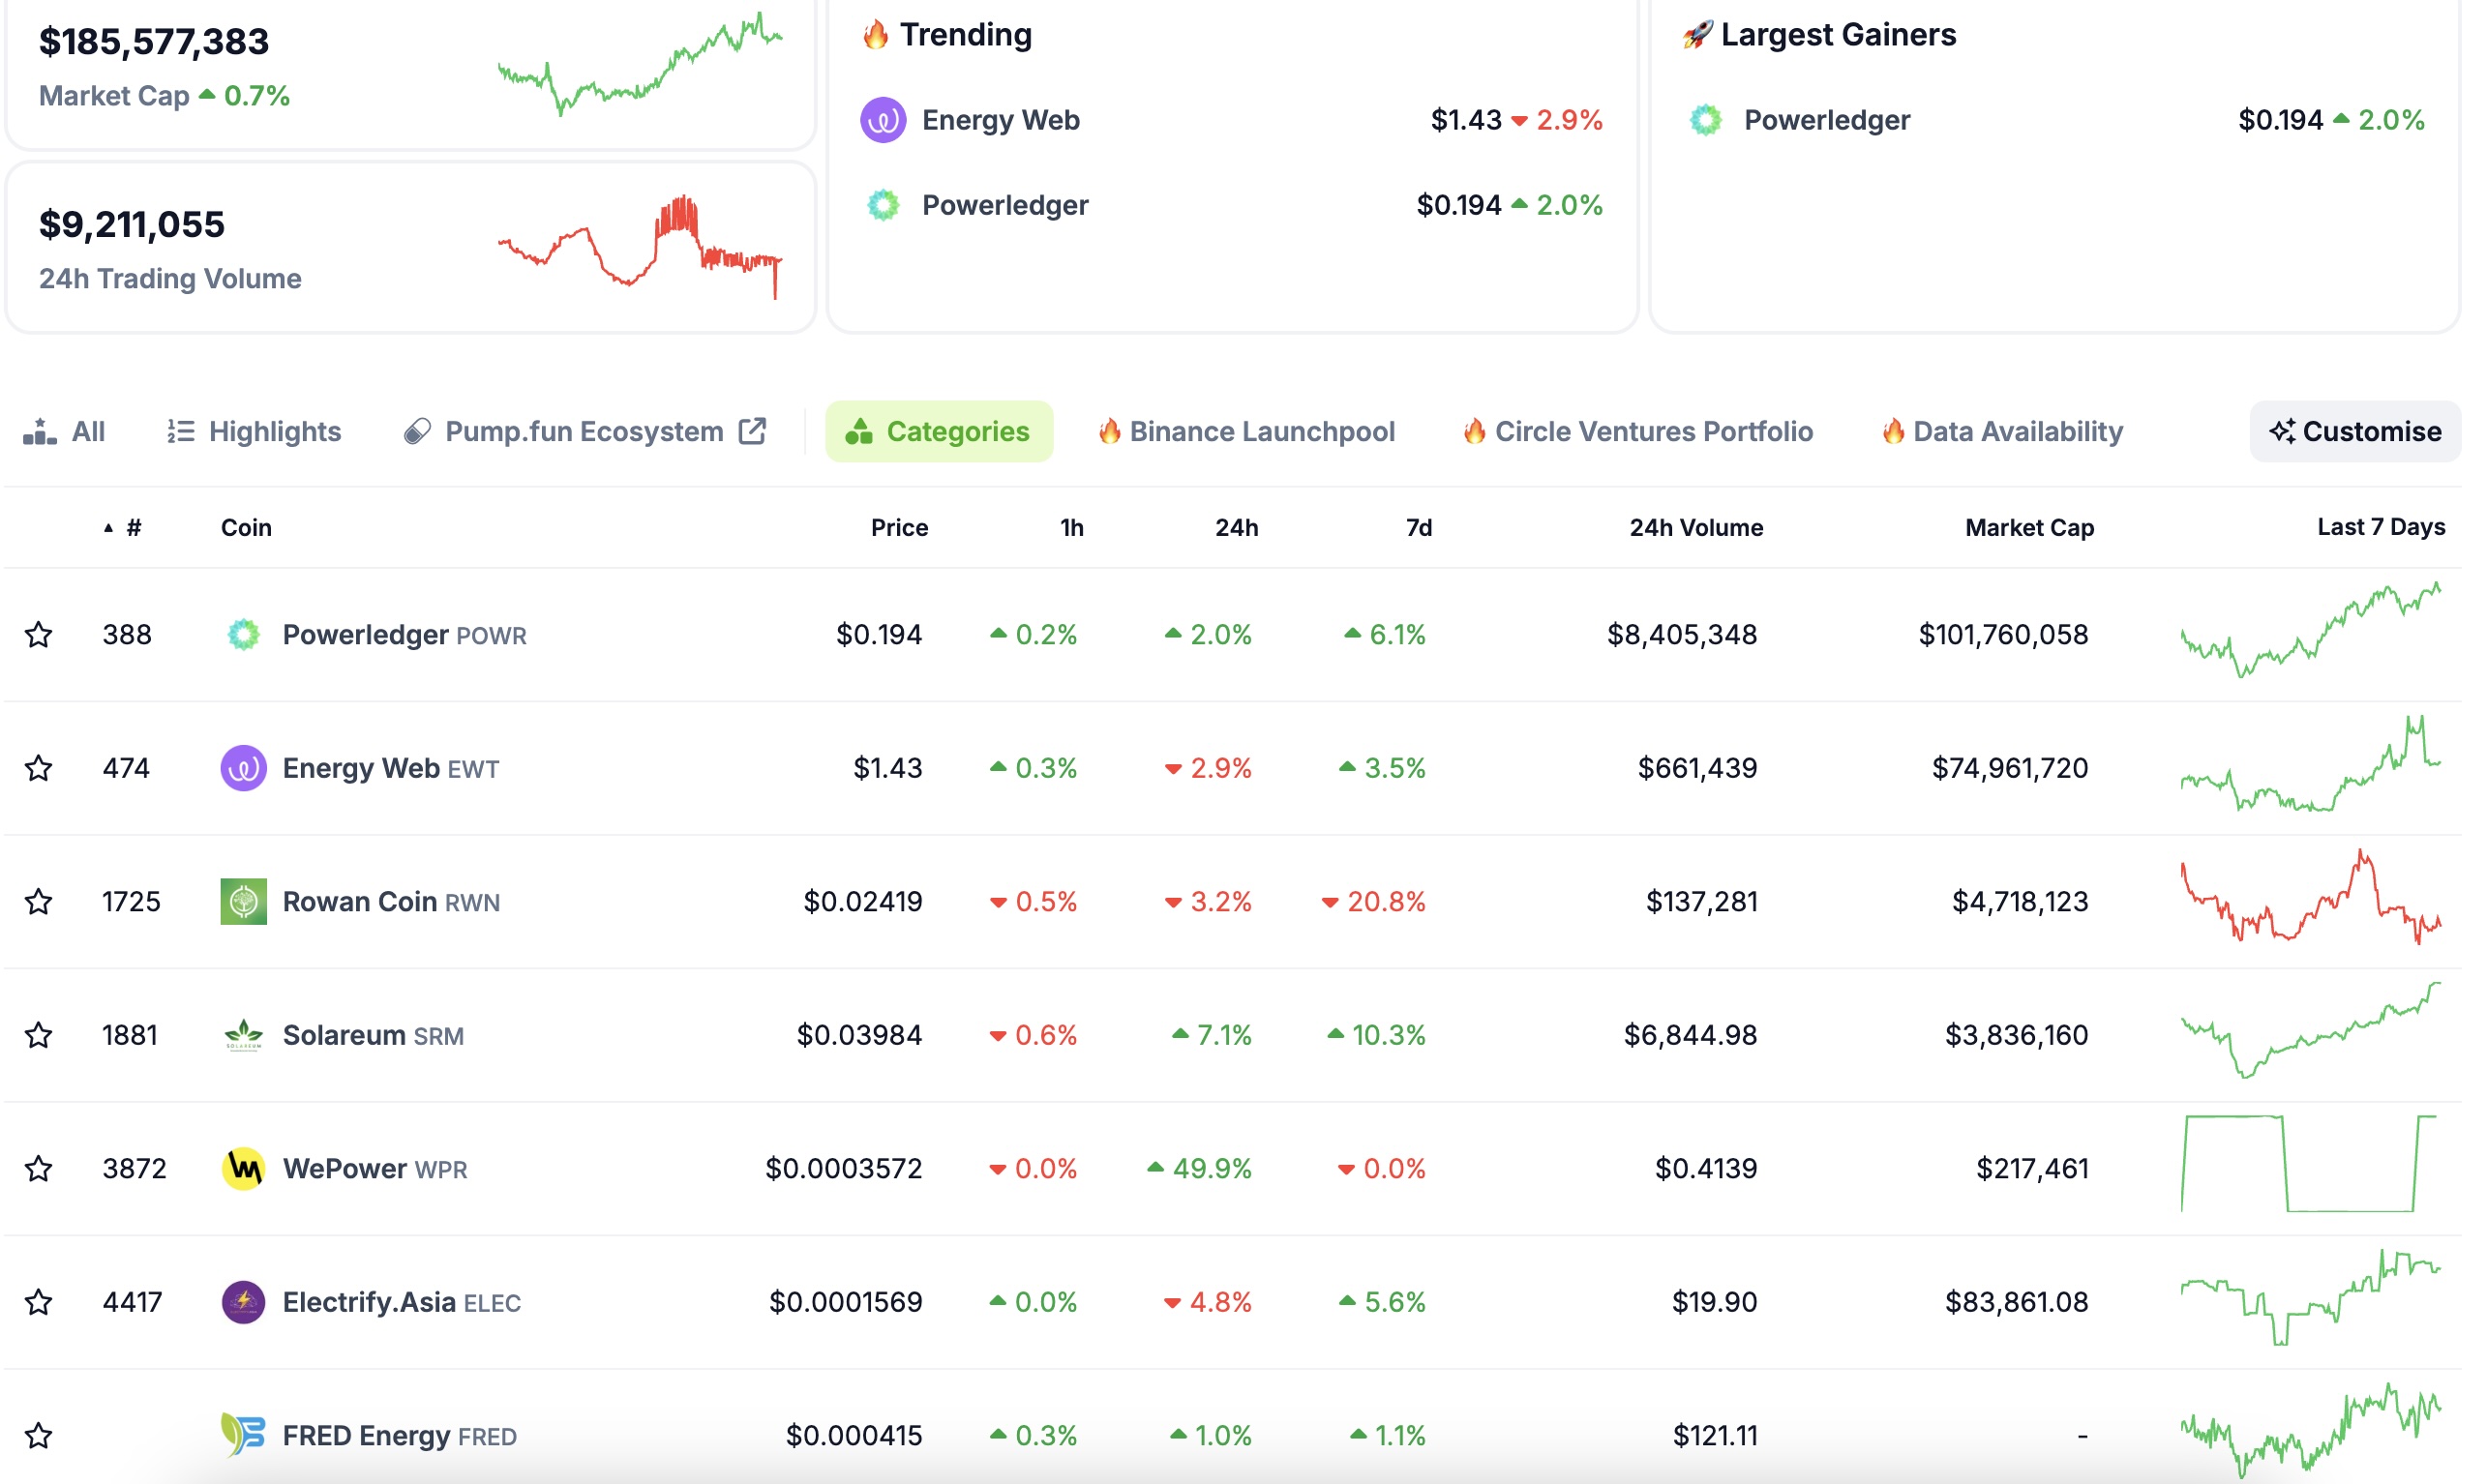Click the $185,577,383 market cap value

(154, 41)
